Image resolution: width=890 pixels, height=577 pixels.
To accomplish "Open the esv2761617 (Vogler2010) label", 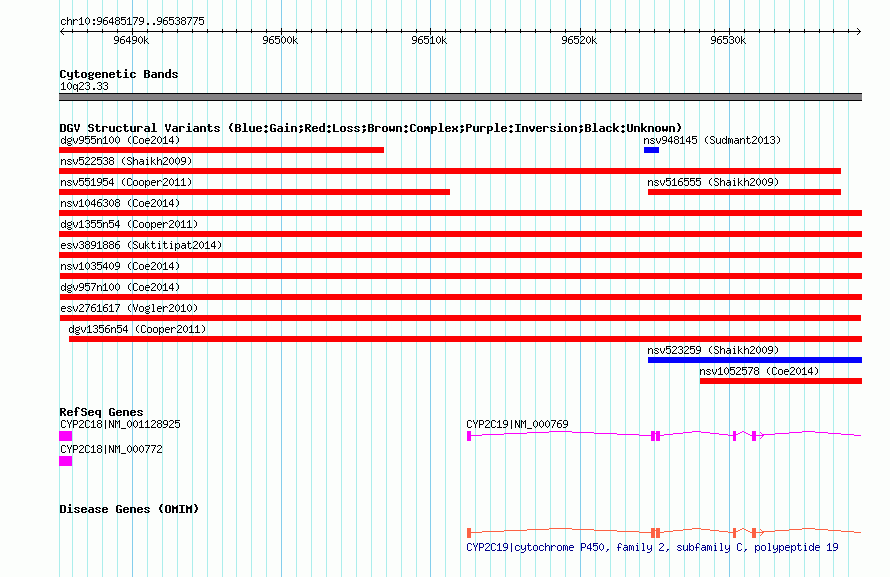I will (x=129, y=308).
